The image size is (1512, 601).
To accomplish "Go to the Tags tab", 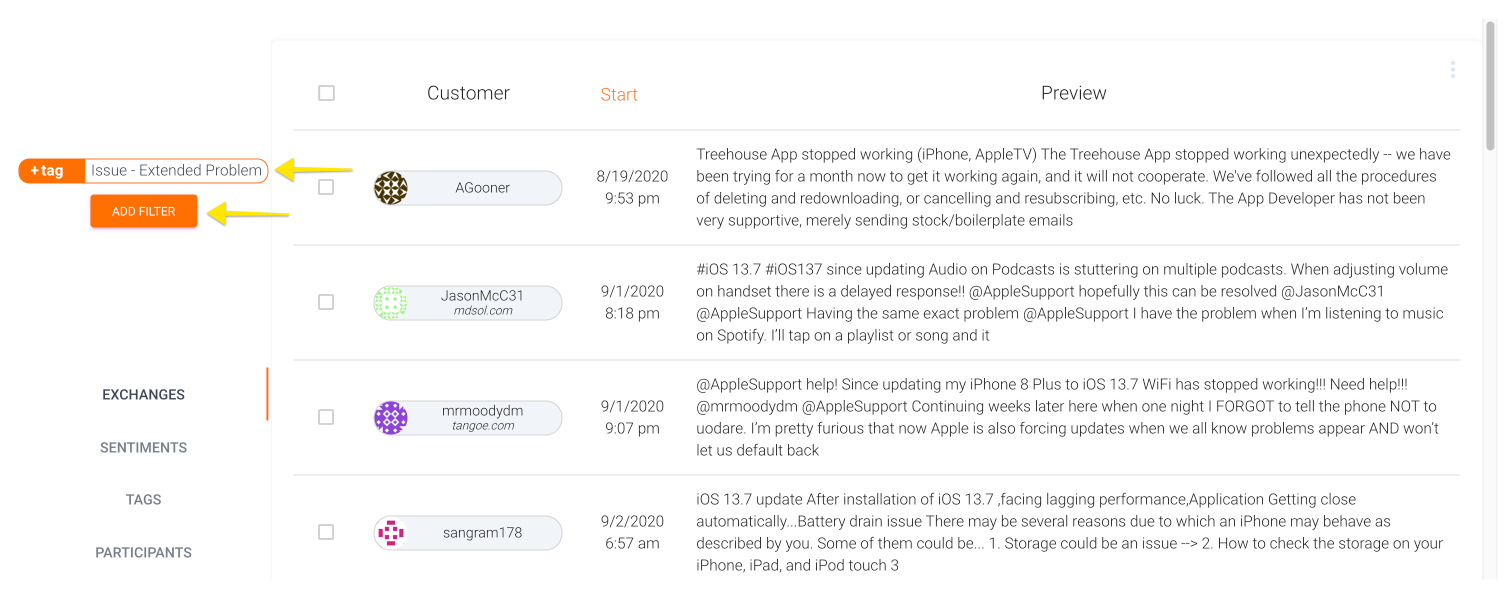I will (x=144, y=500).
